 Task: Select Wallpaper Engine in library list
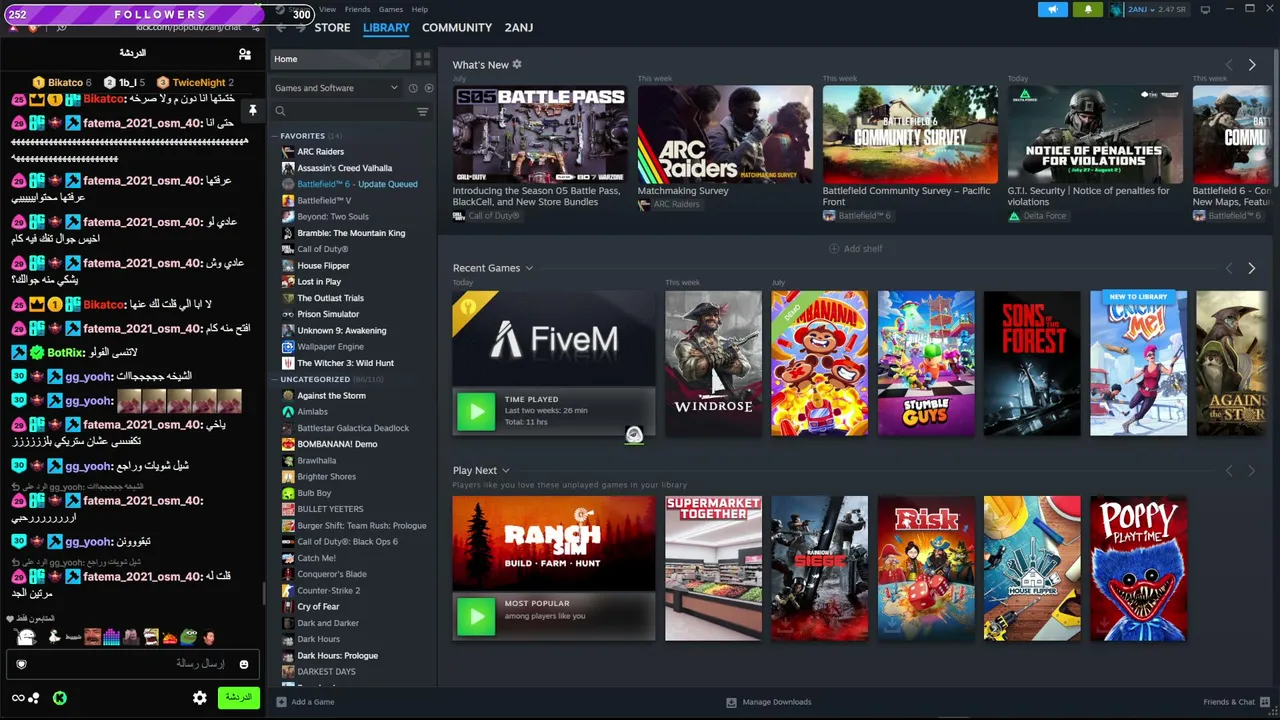click(x=330, y=347)
